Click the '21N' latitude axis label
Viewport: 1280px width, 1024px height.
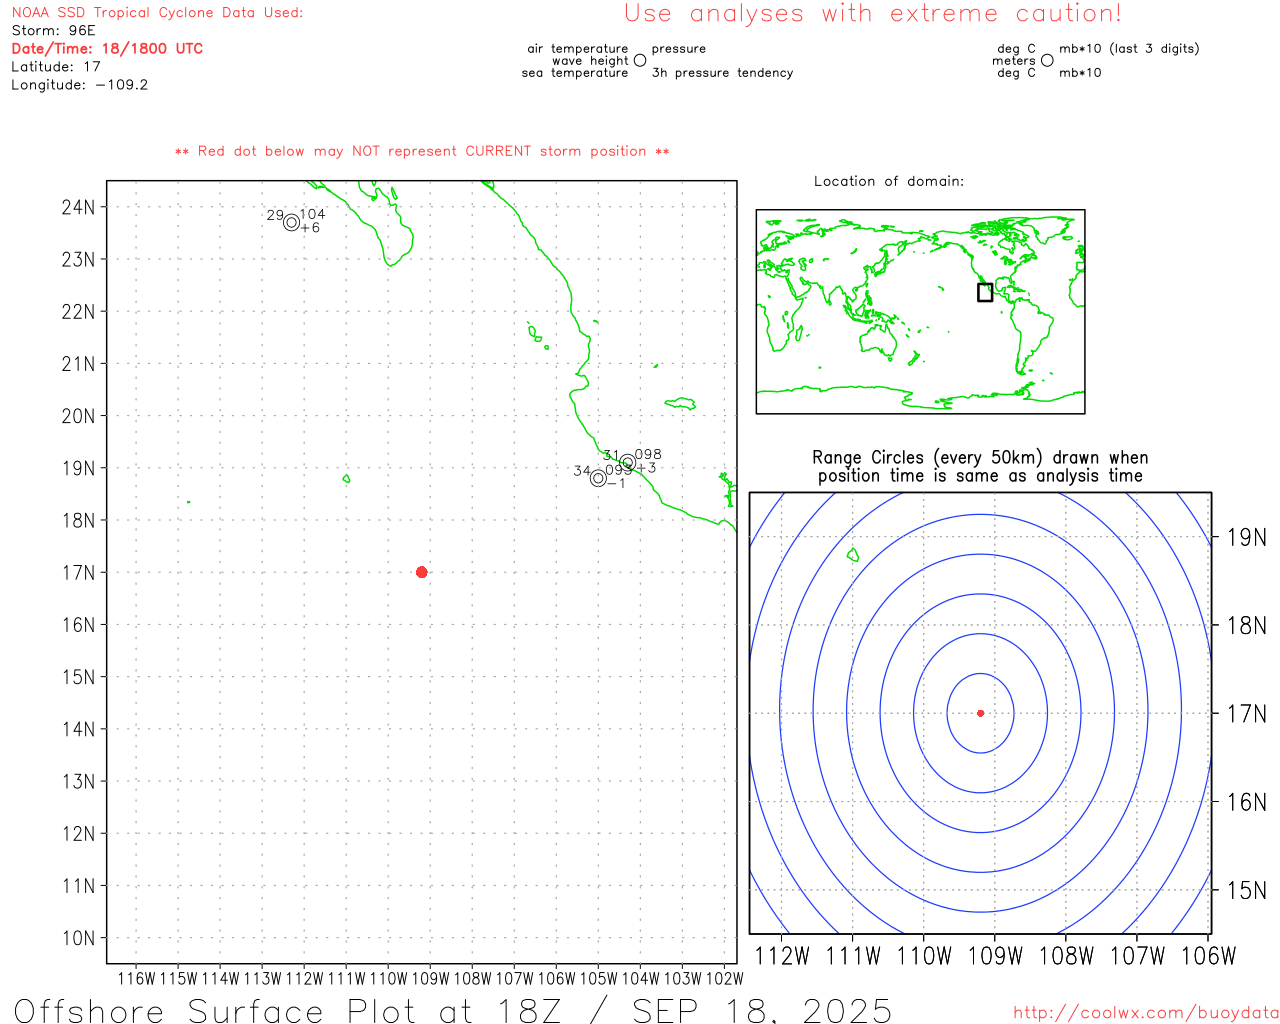pyautogui.click(x=78, y=364)
